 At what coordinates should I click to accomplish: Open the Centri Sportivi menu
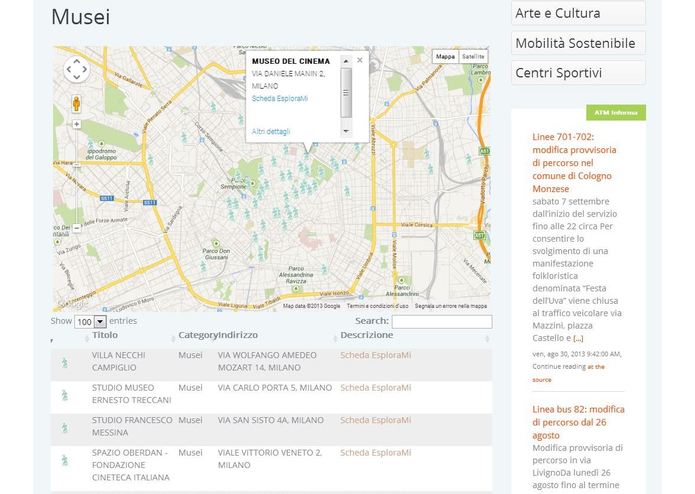click(578, 73)
